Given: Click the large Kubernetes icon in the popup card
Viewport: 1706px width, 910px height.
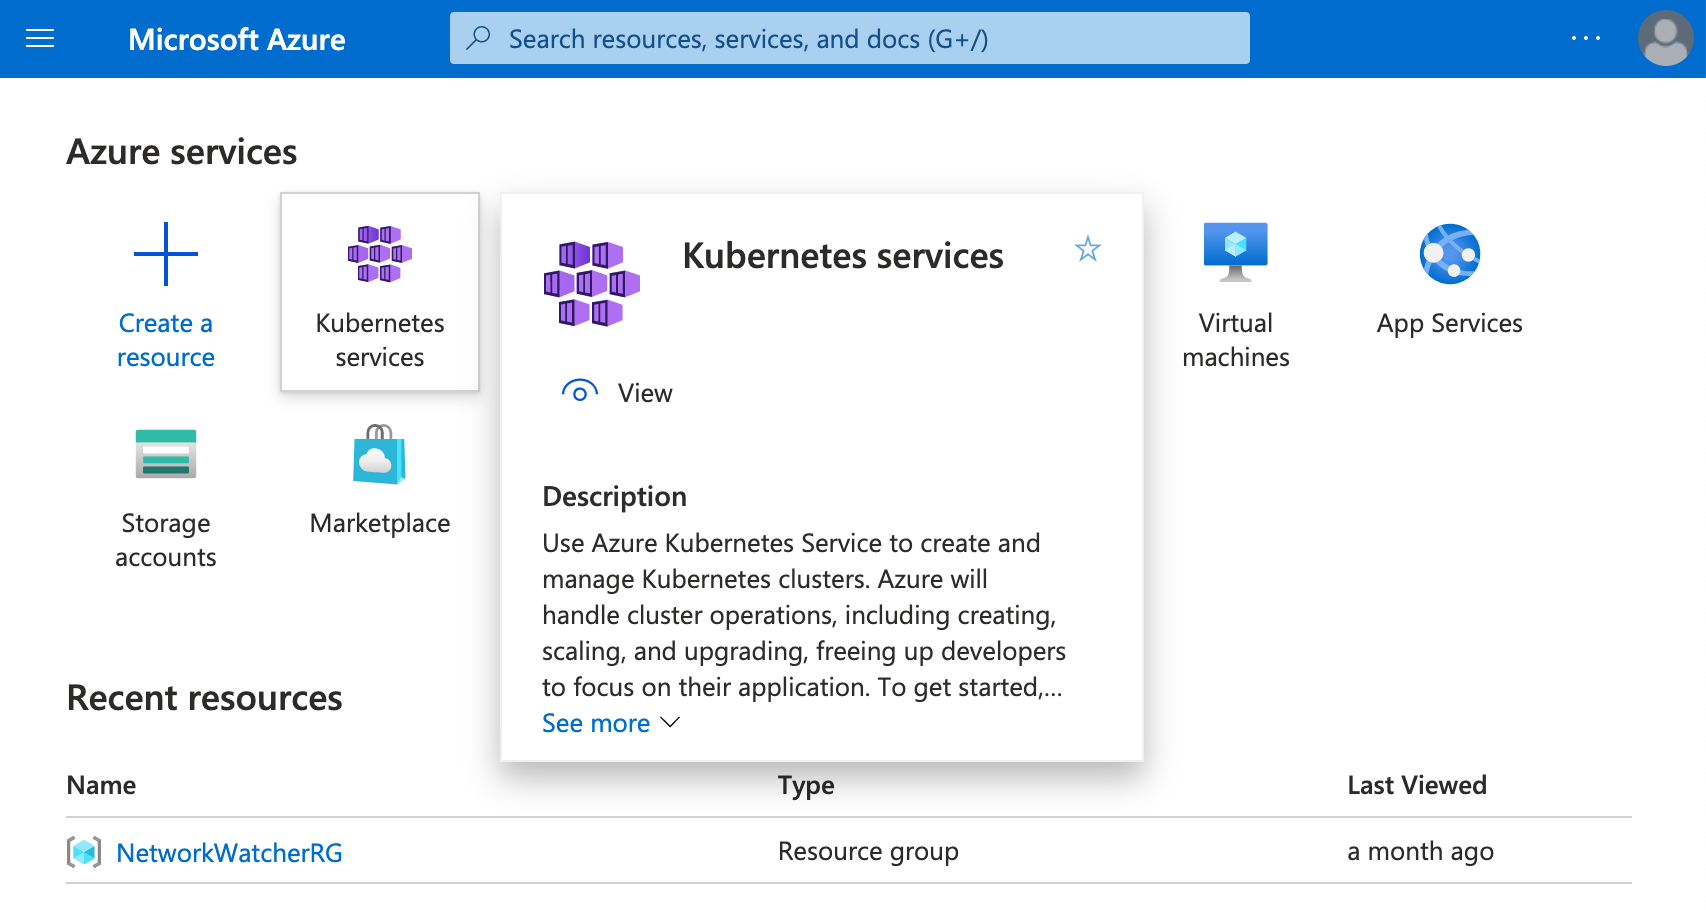Looking at the screenshot, I should (592, 284).
